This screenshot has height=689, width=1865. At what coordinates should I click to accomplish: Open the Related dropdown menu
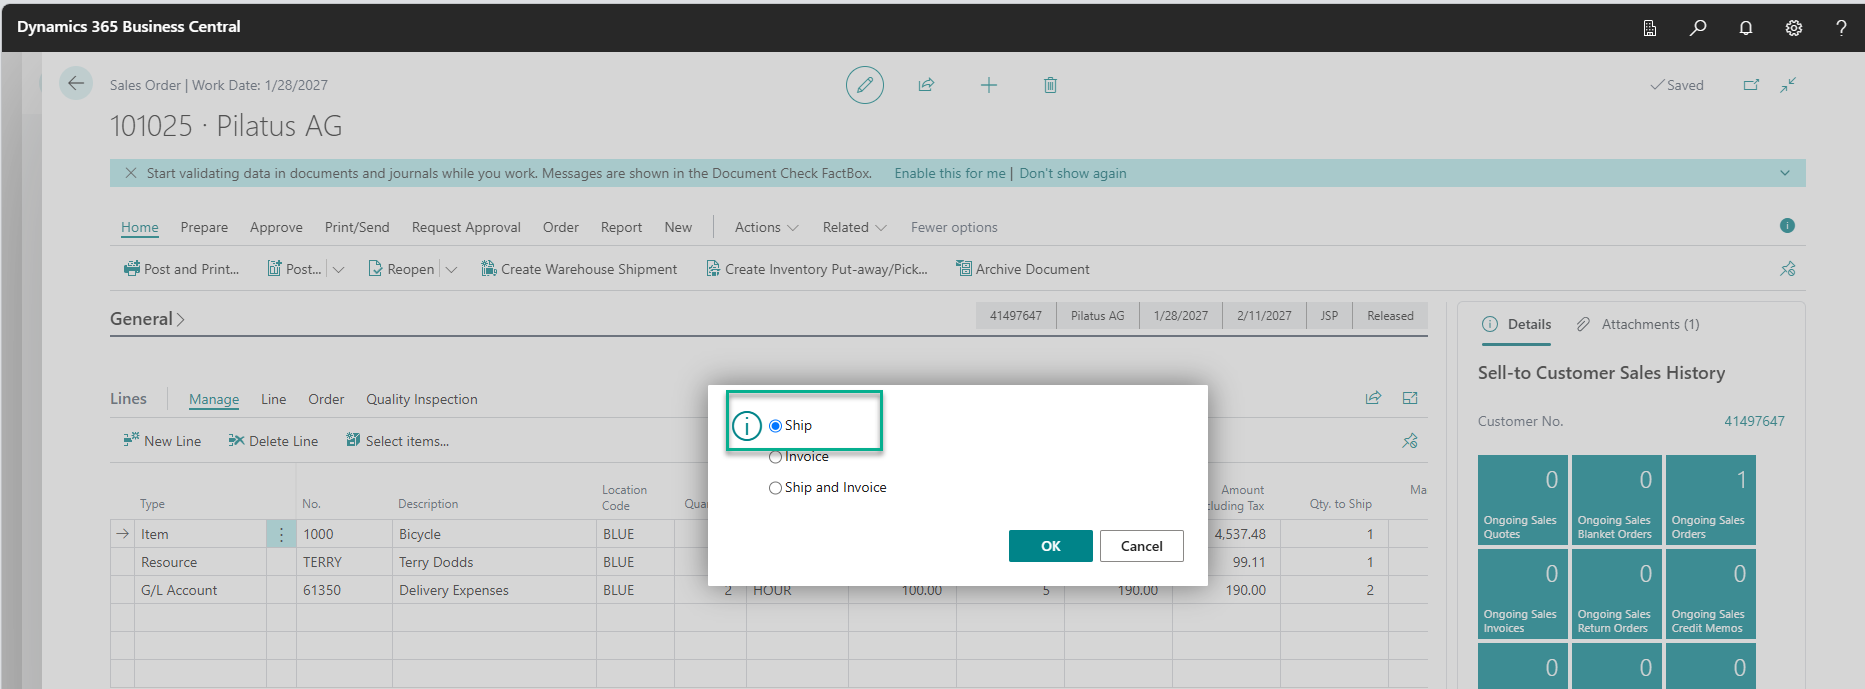click(854, 227)
